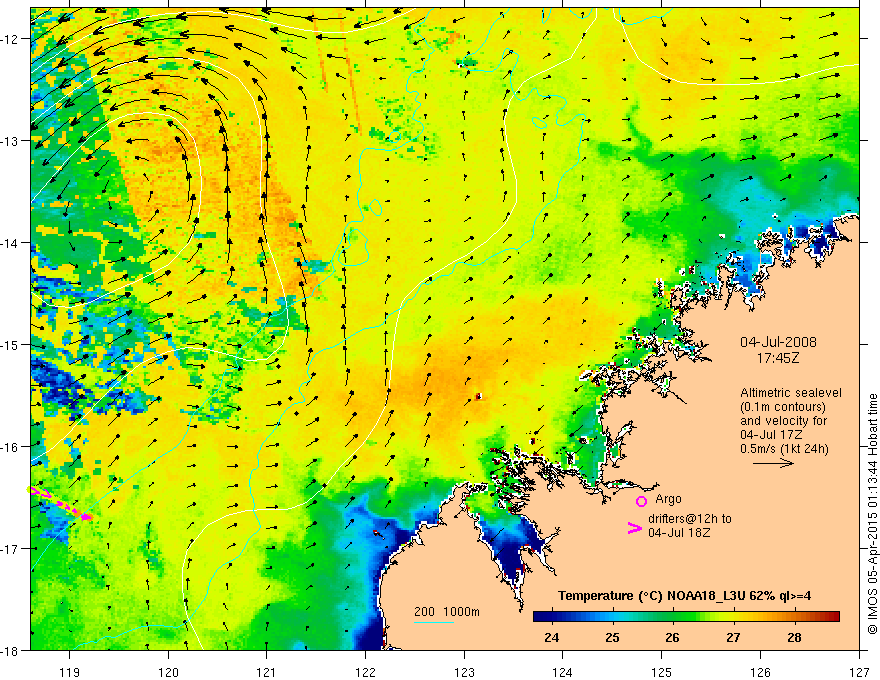Click the magenta Argo circle legend symbol
880x680 pixels.
[x=641, y=501]
